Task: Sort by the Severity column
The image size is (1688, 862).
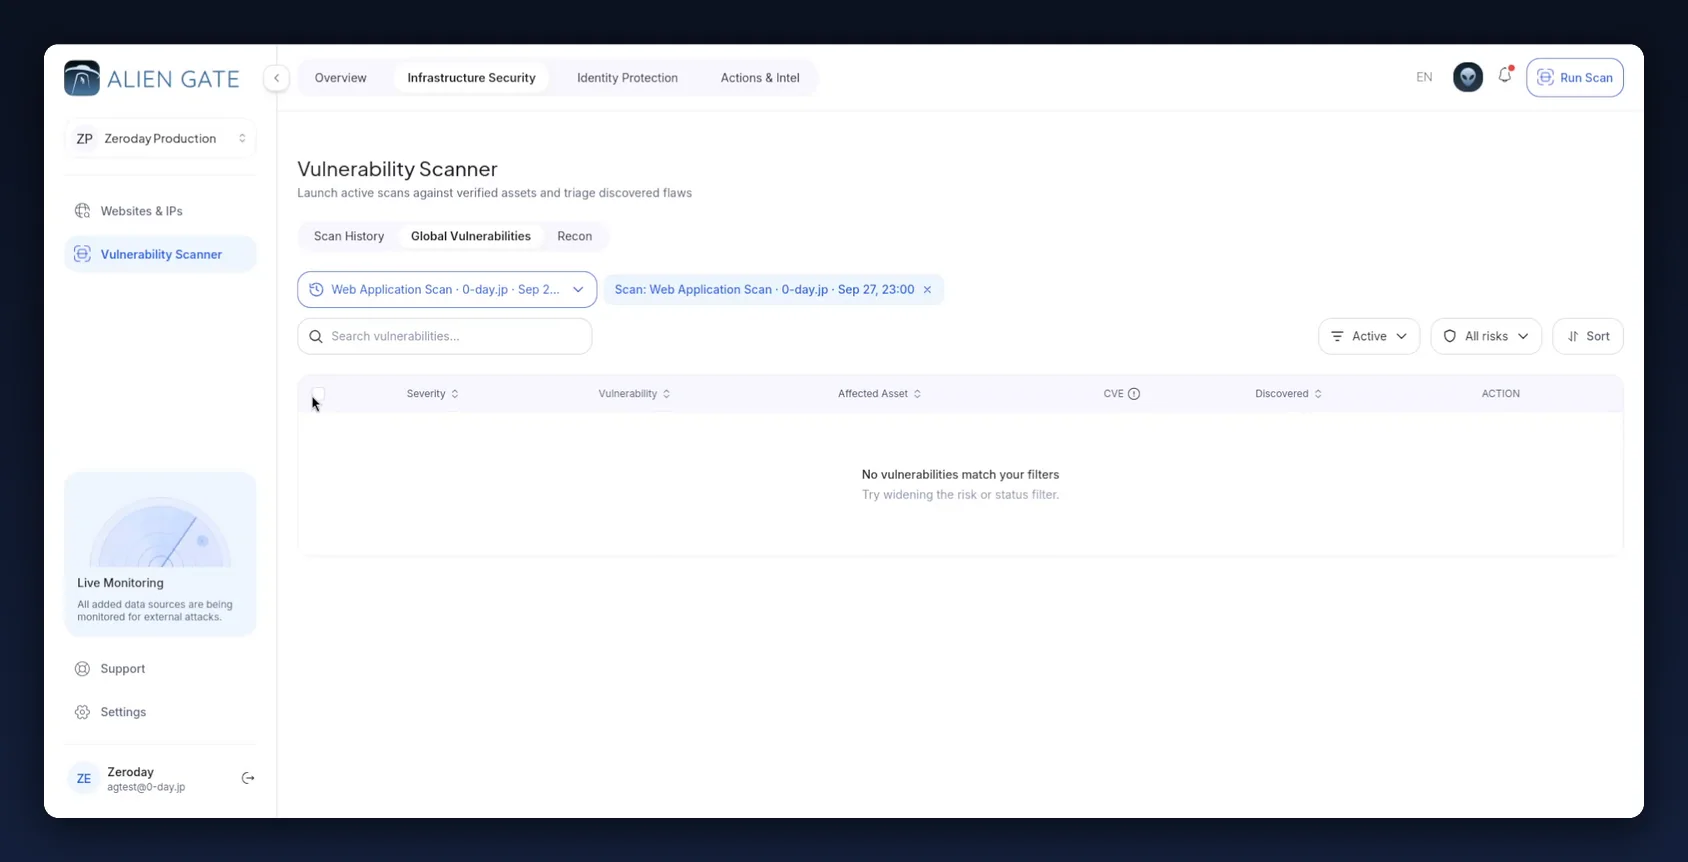Action: (x=433, y=394)
